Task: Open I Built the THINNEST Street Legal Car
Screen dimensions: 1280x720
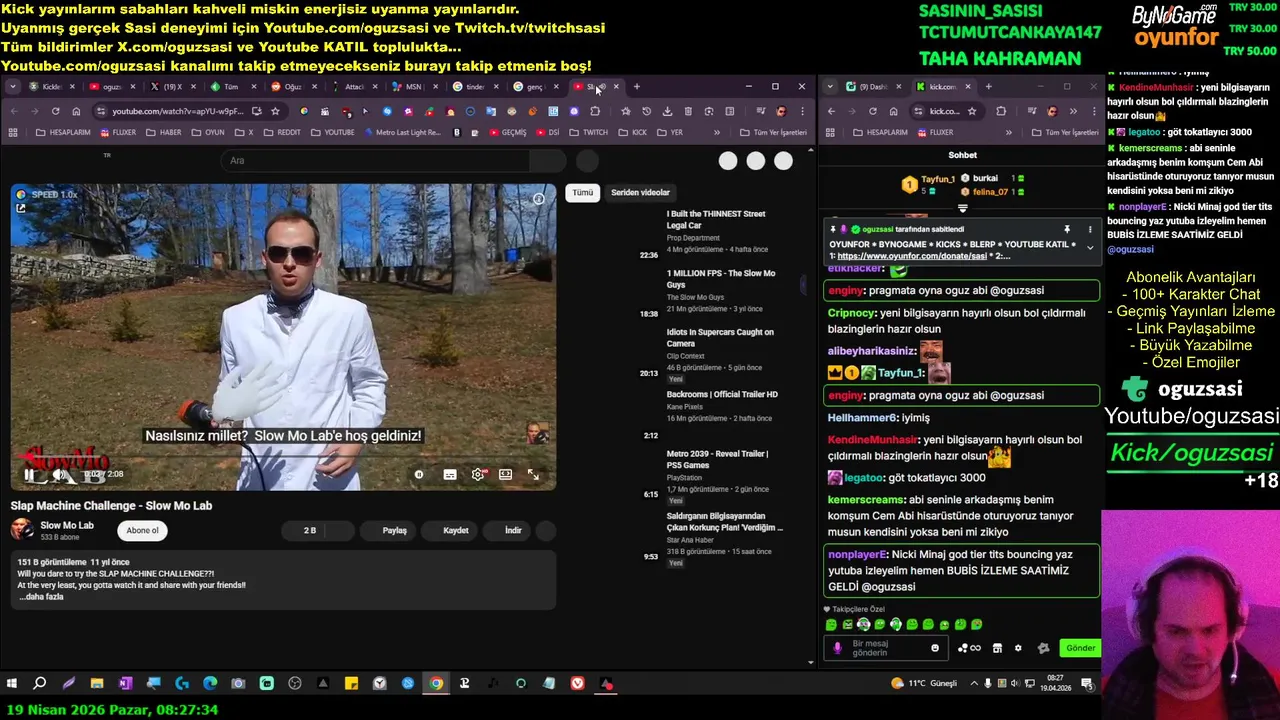Action: pos(716,219)
